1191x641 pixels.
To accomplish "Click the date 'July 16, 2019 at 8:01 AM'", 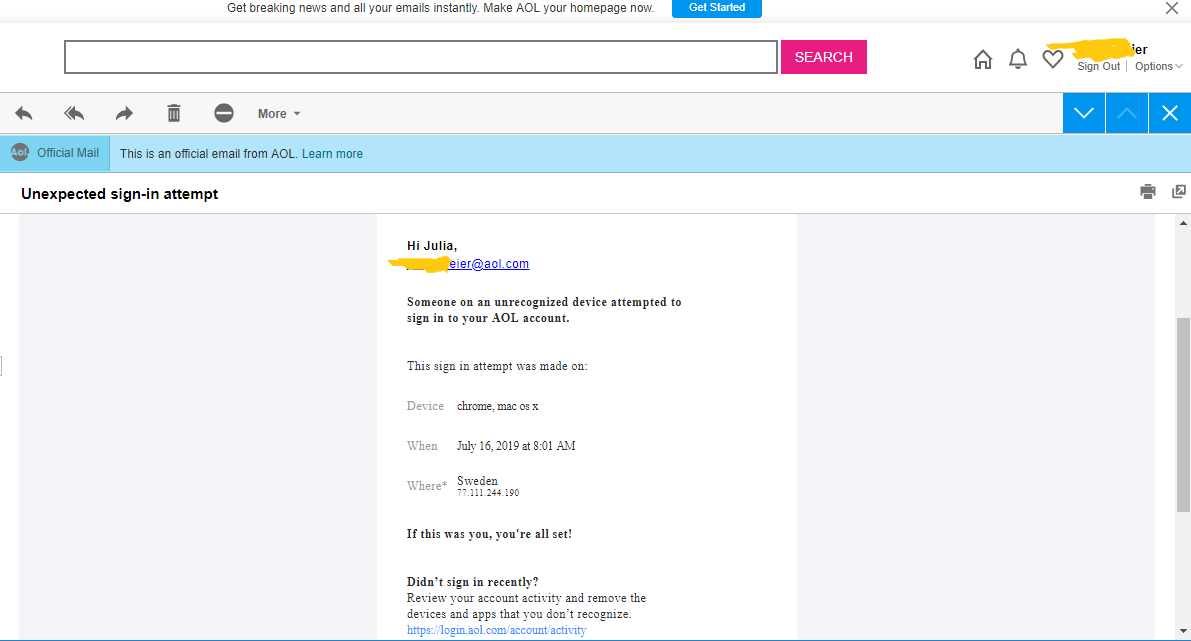I will tap(516, 446).
